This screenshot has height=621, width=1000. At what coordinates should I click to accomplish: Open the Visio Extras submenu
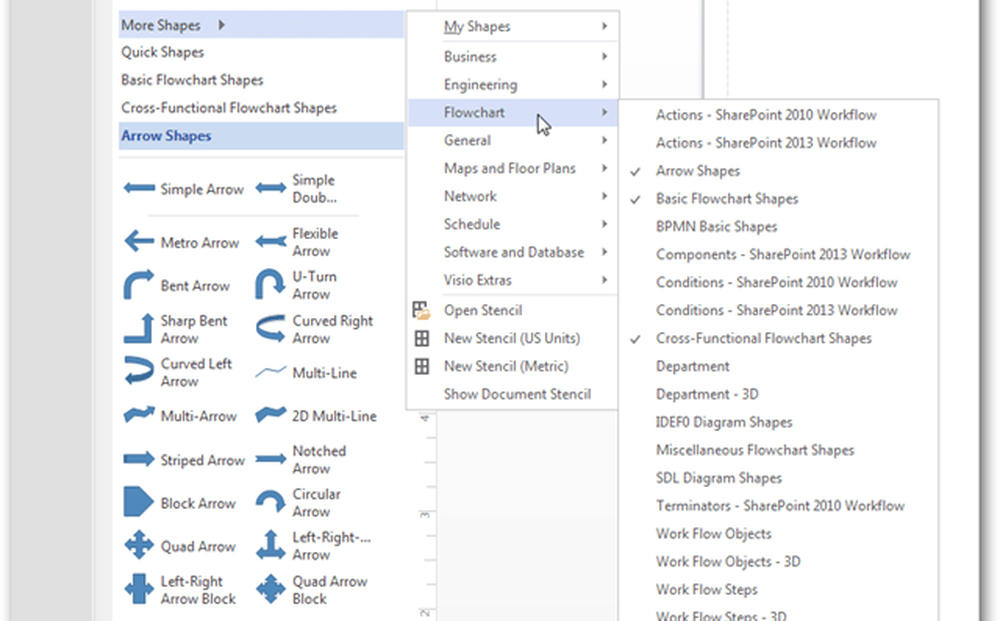click(x=513, y=281)
